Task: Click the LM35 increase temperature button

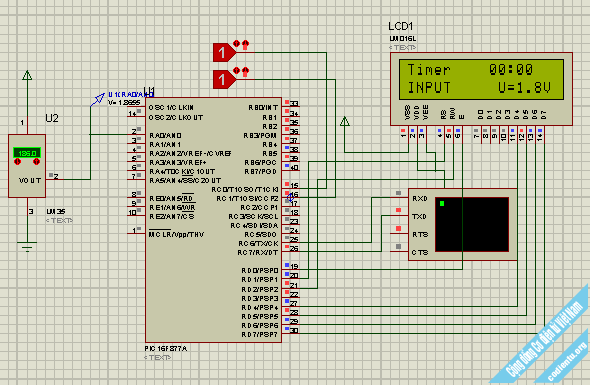Action: pyautogui.click(x=36, y=161)
